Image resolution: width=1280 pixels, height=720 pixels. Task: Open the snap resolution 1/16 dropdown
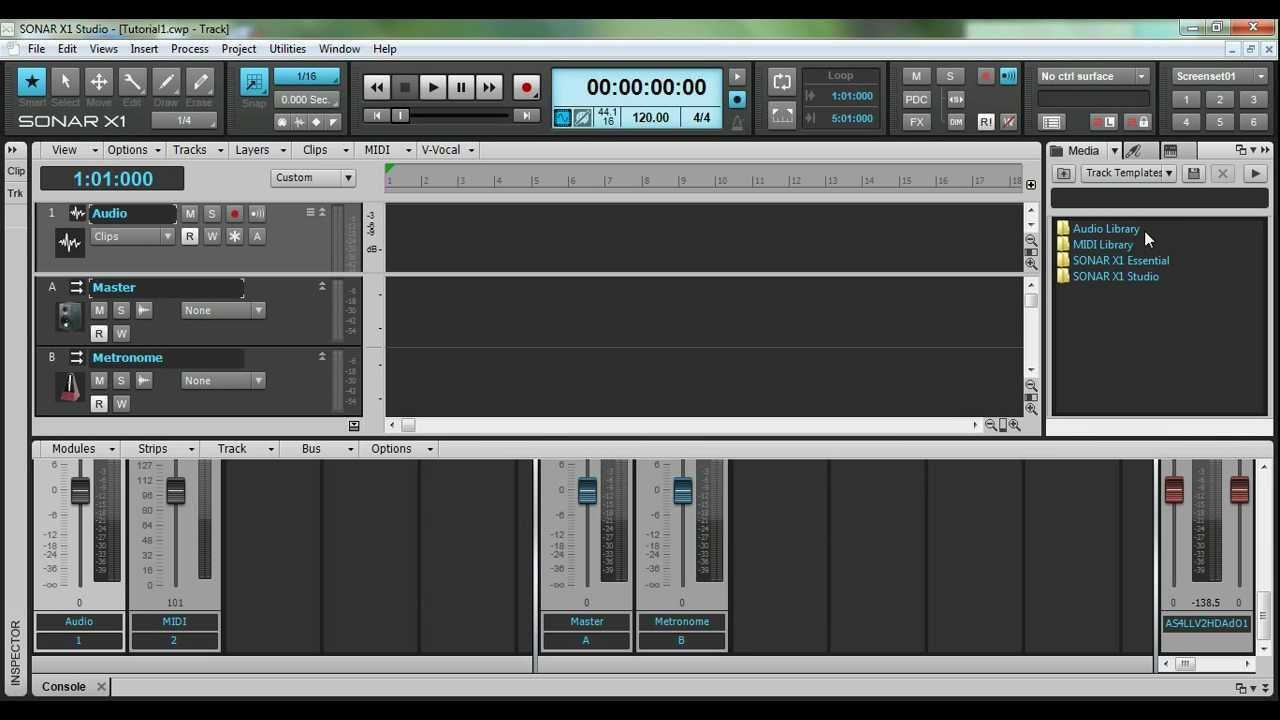coord(307,77)
